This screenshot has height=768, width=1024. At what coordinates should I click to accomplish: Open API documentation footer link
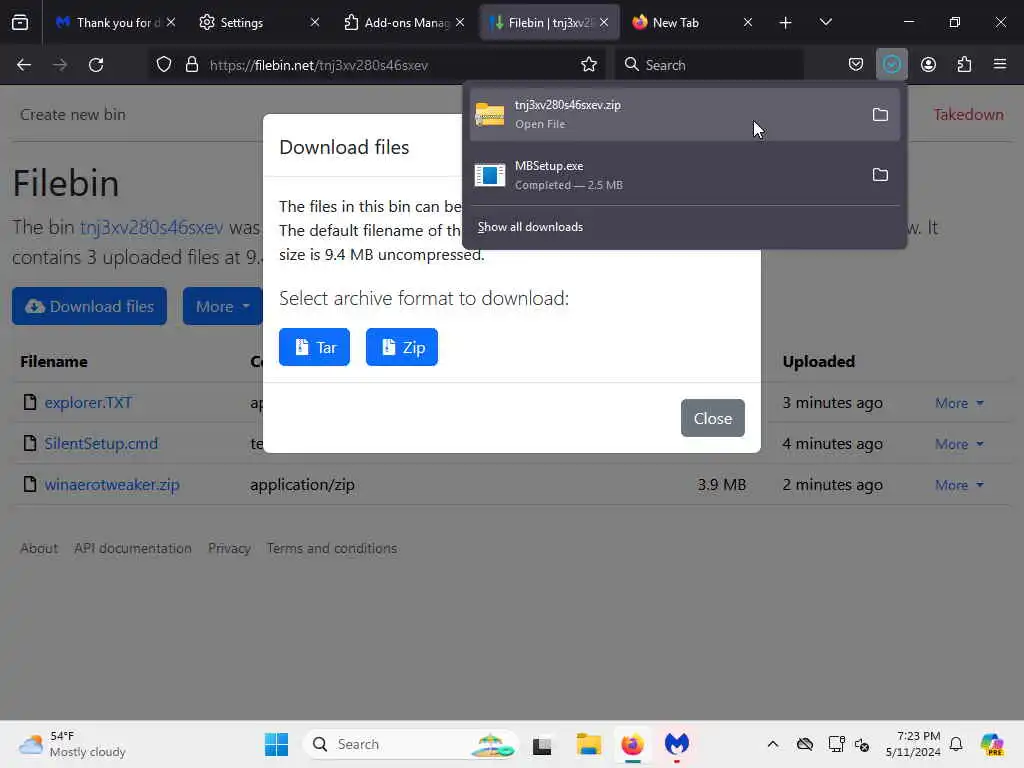pyautogui.click(x=133, y=548)
